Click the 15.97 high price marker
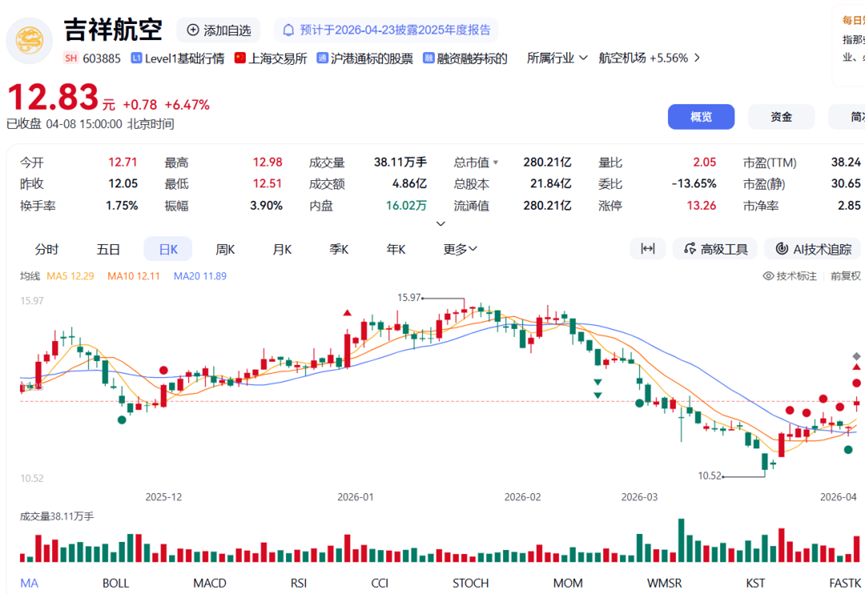Image resolution: width=865 pixels, height=594 pixels. click(411, 298)
